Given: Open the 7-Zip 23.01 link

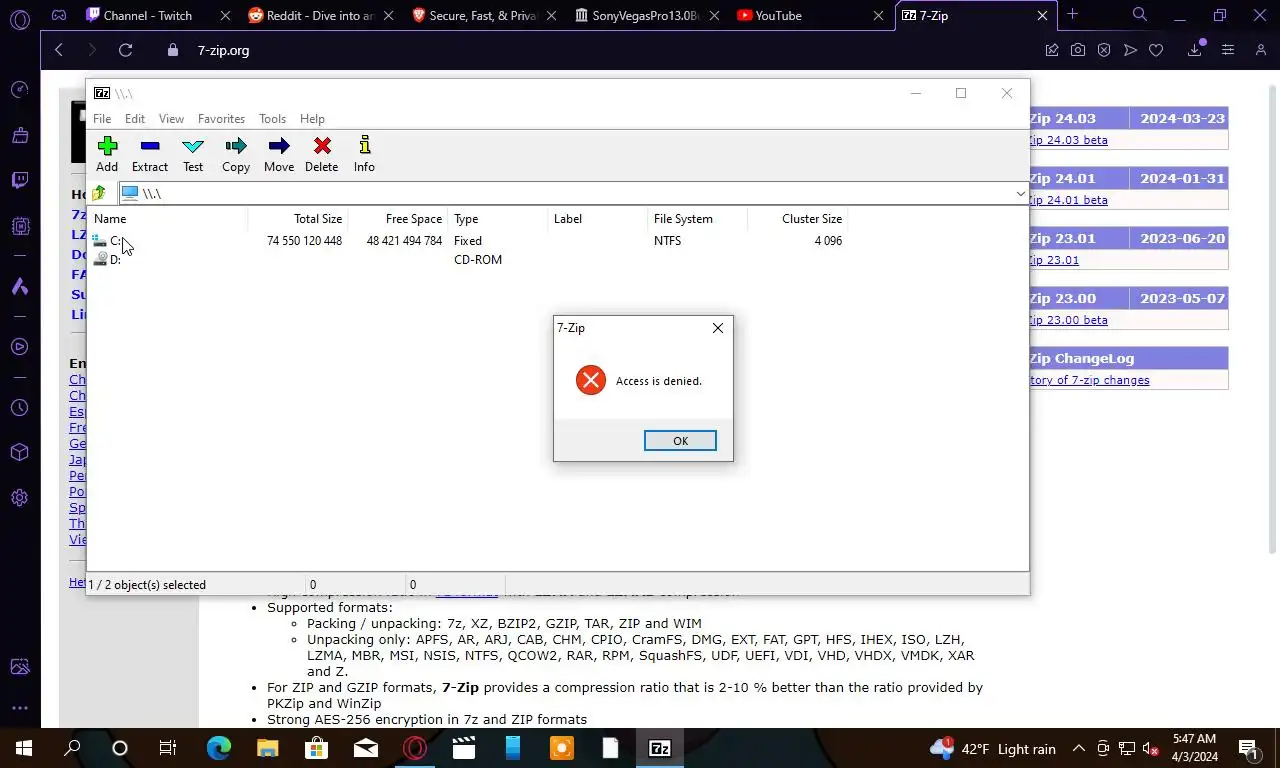Looking at the screenshot, I should [1054, 260].
